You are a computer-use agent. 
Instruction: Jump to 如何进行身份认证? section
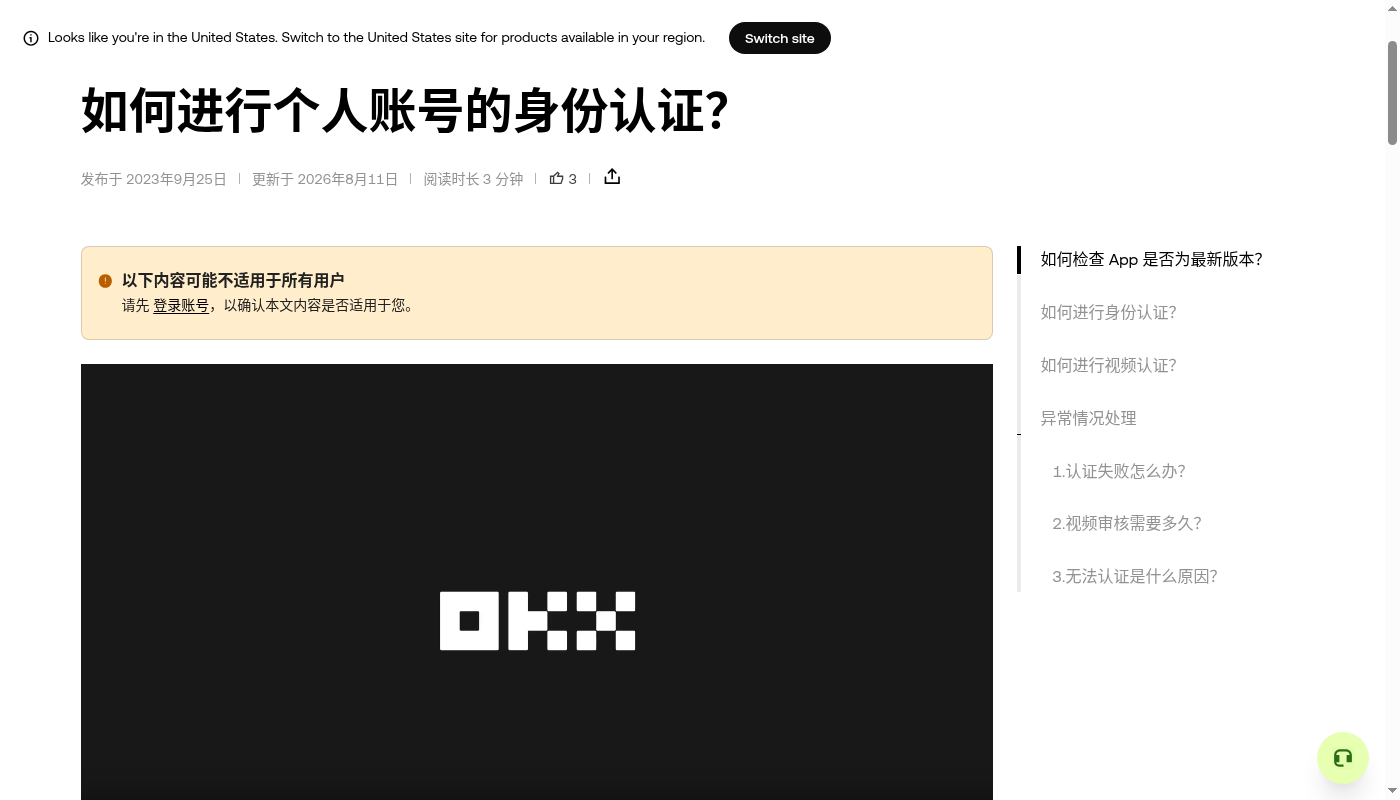pos(1108,312)
